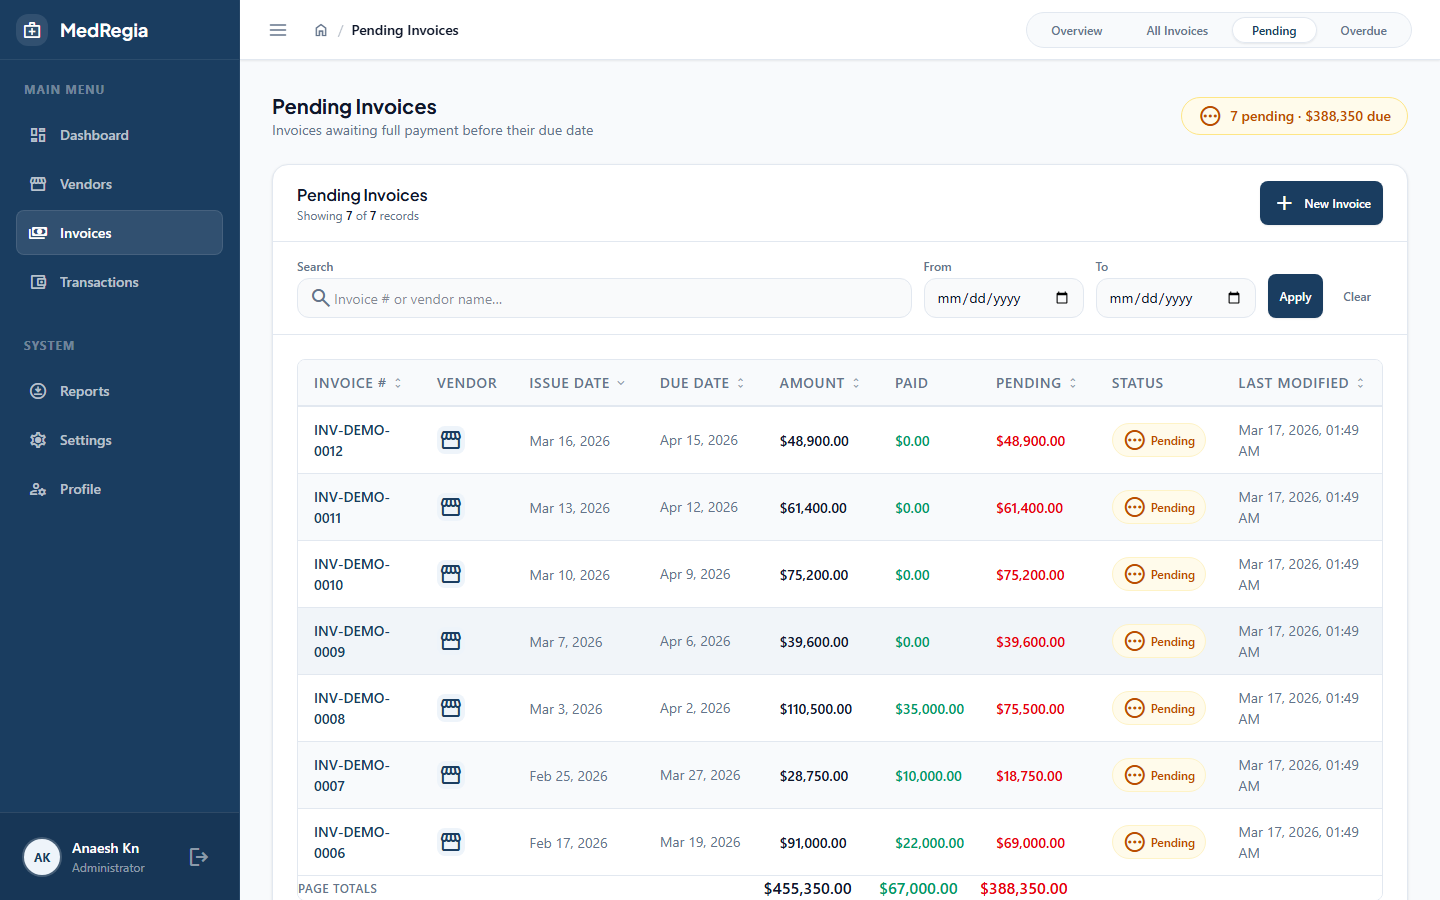Open Transactions from the main menu
The image size is (1440, 900).
pyautogui.click(x=119, y=282)
